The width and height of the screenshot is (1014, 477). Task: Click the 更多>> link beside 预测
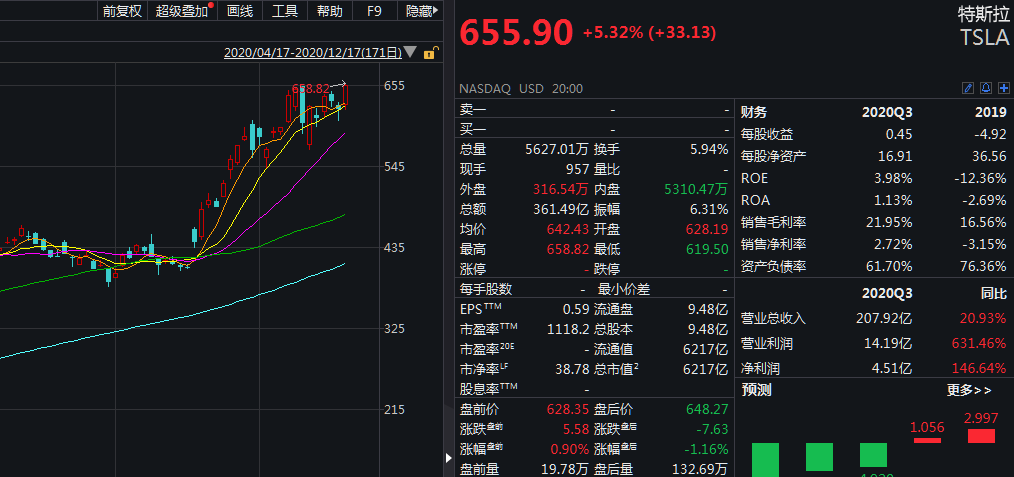point(969,390)
